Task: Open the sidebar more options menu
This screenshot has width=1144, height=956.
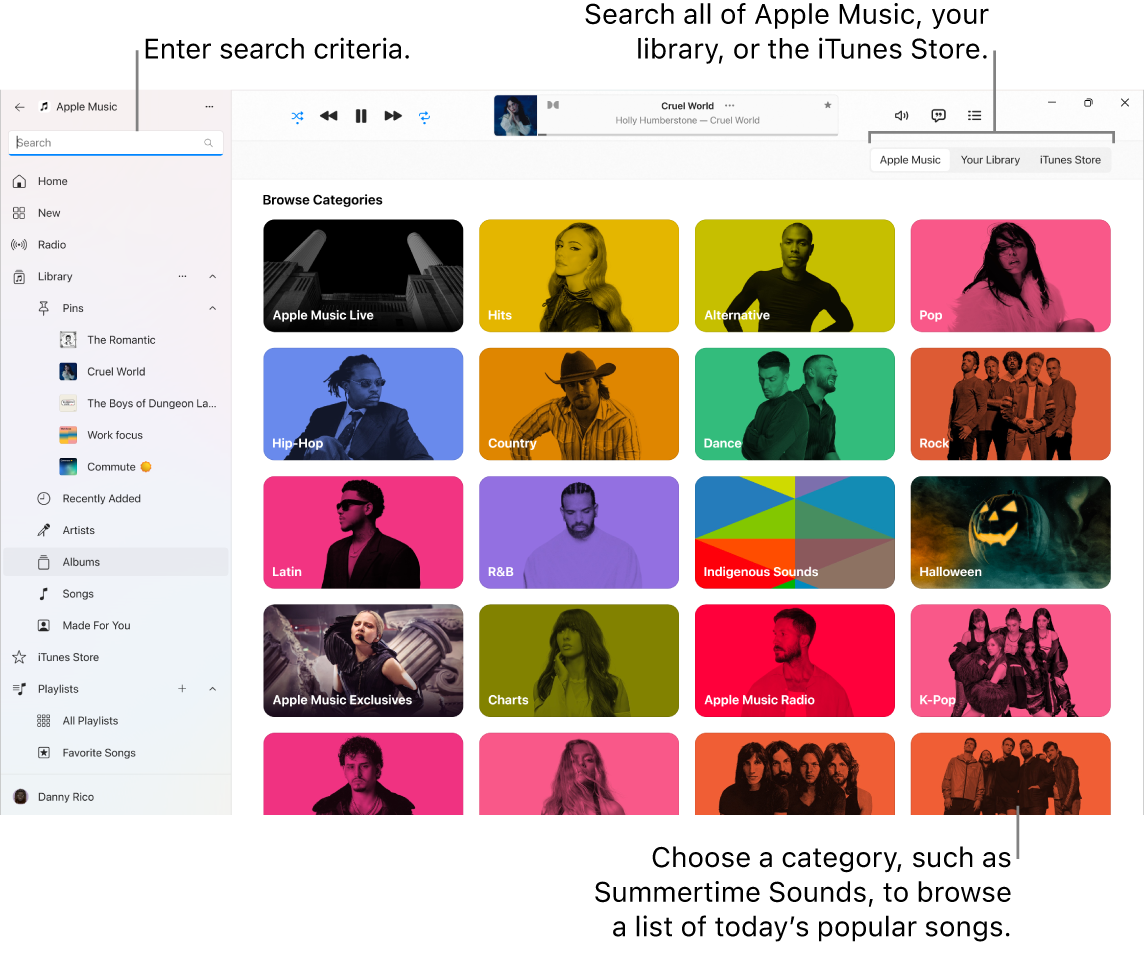Action: 209,107
